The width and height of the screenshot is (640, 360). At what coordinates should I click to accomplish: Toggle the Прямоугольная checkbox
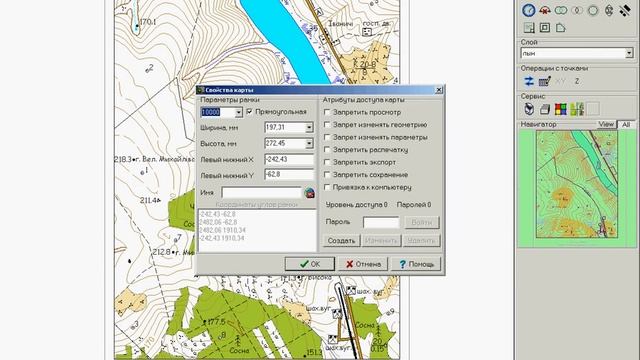click(249, 111)
